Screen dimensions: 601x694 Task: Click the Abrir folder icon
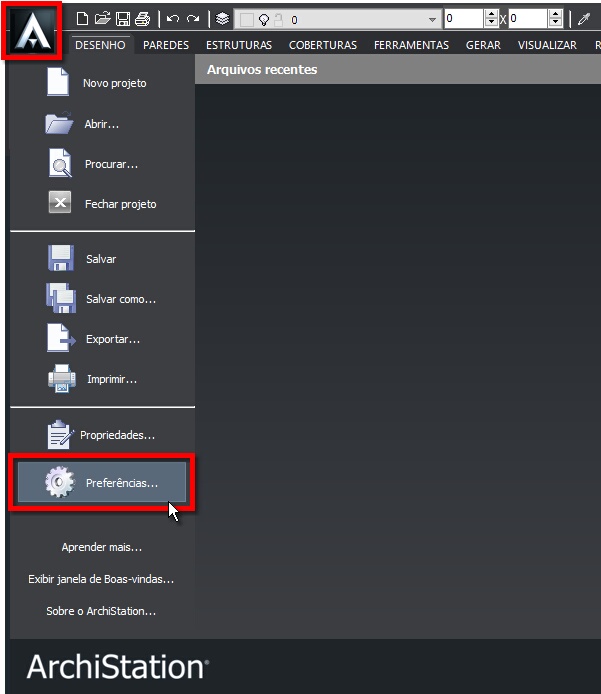(59, 123)
